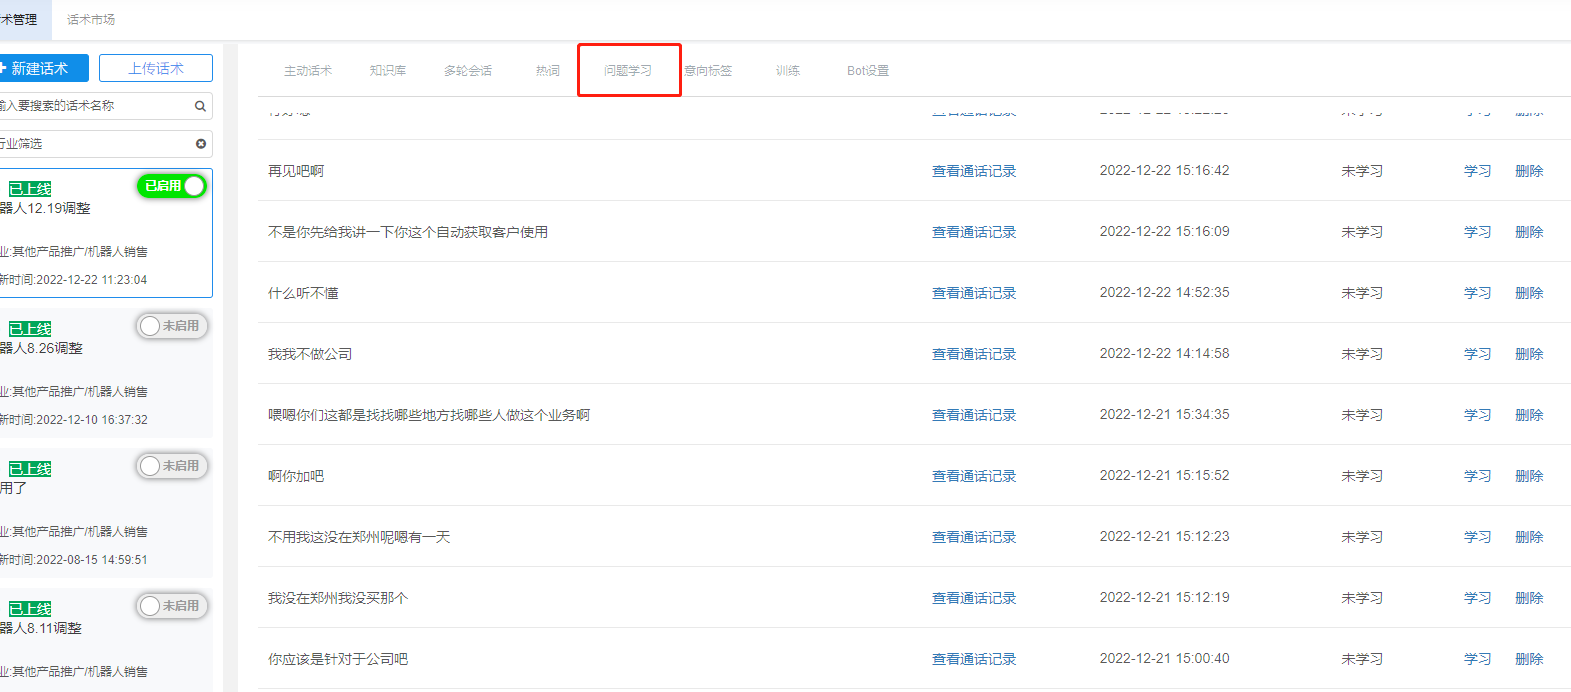Click 学习 for 再见吧啊 row
Image resolution: width=1571 pixels, height=692 pixels.
point(1477,171)
